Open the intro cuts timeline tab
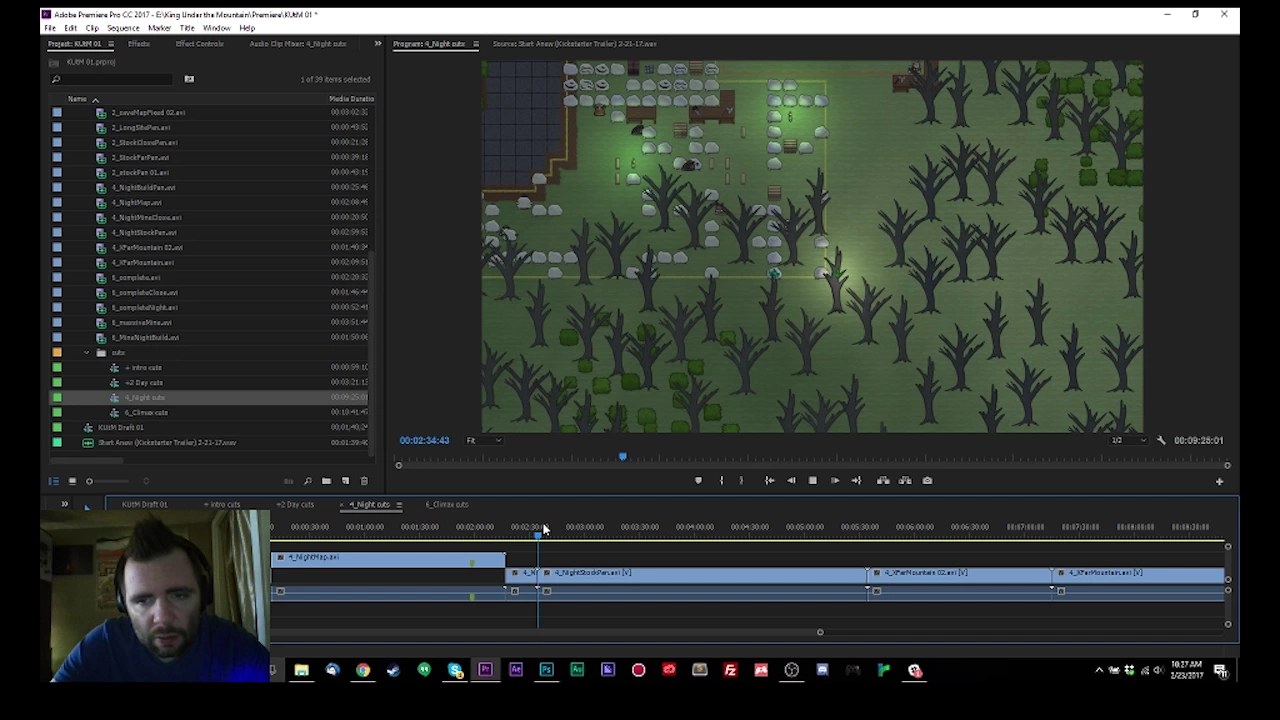Image resolution: width=1280 pixels, height=720 pixels. (x=222, y=505)
